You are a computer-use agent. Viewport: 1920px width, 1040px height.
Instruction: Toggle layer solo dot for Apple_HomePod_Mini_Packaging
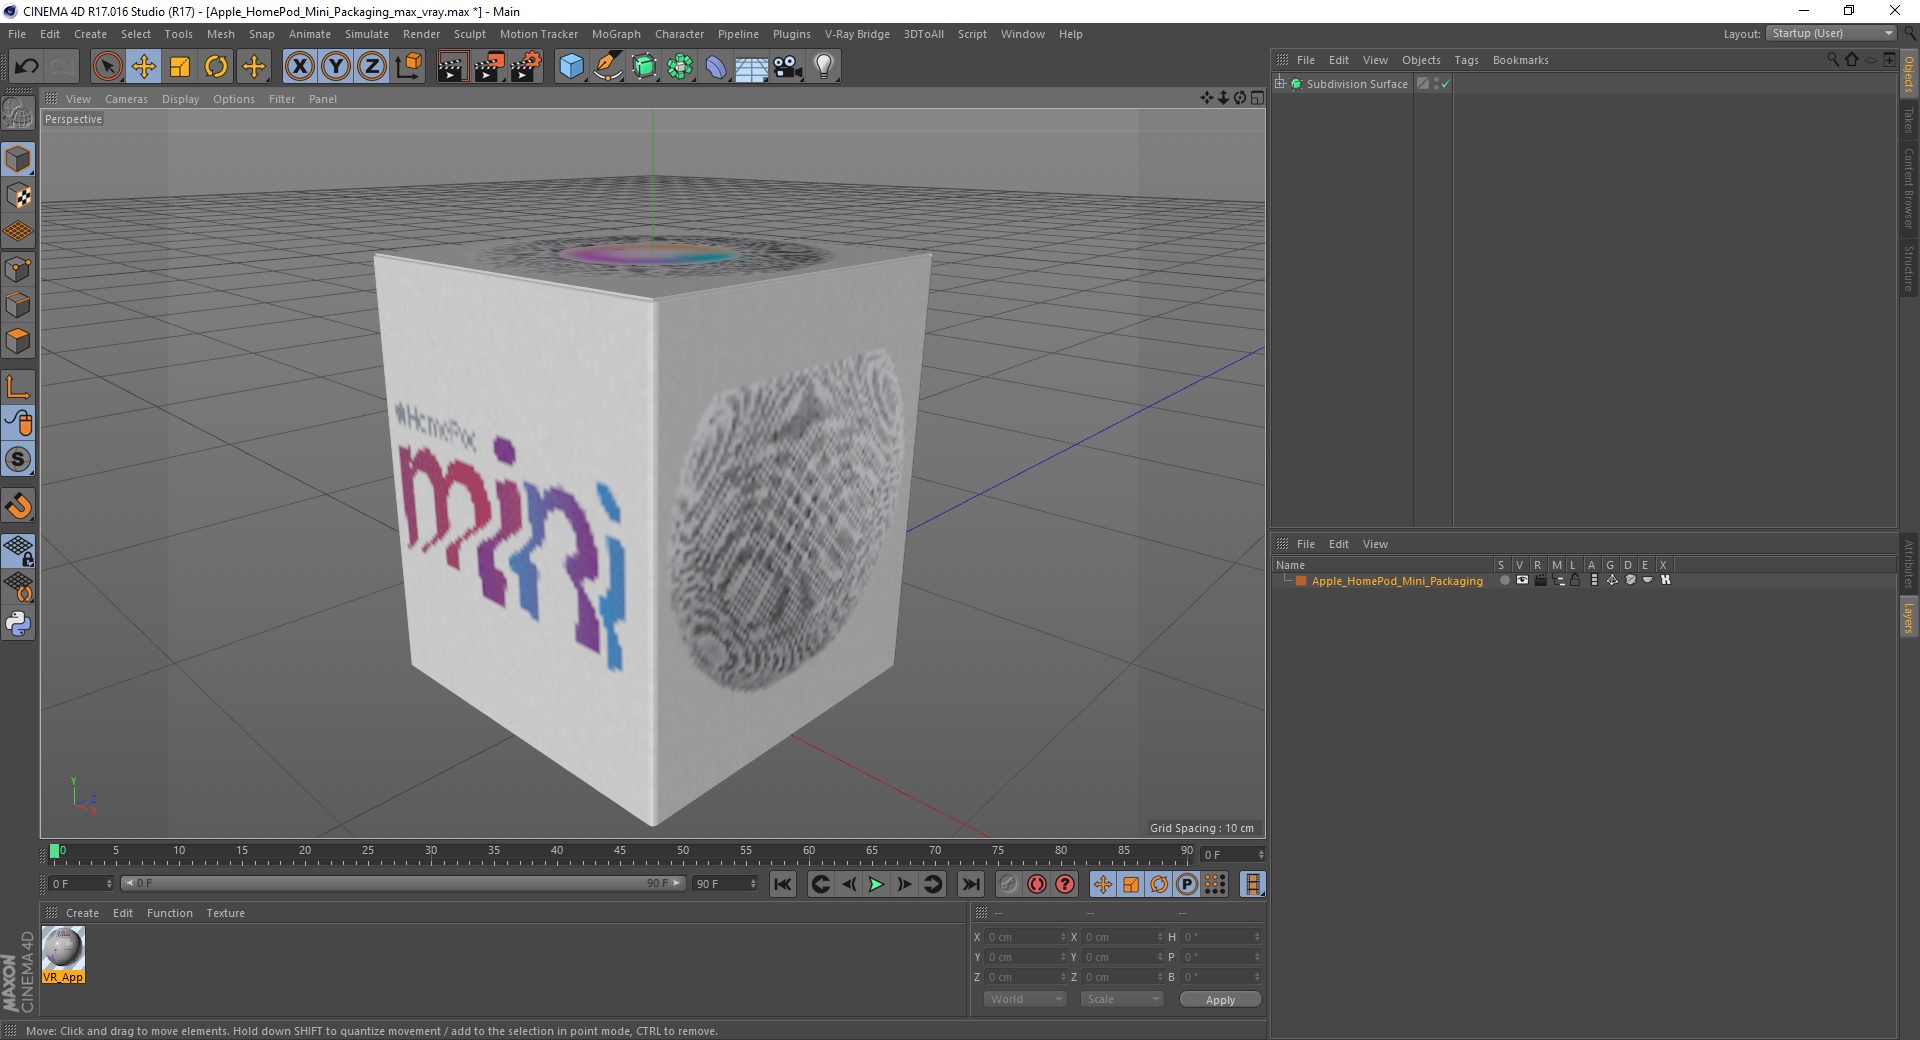point(1504,580)
